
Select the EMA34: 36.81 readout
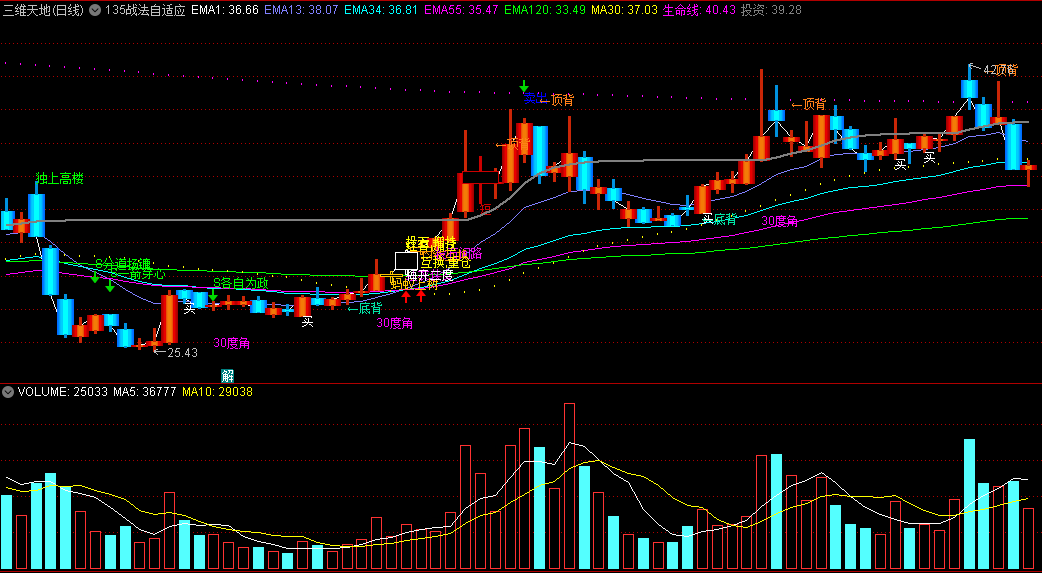coord(381,11)
